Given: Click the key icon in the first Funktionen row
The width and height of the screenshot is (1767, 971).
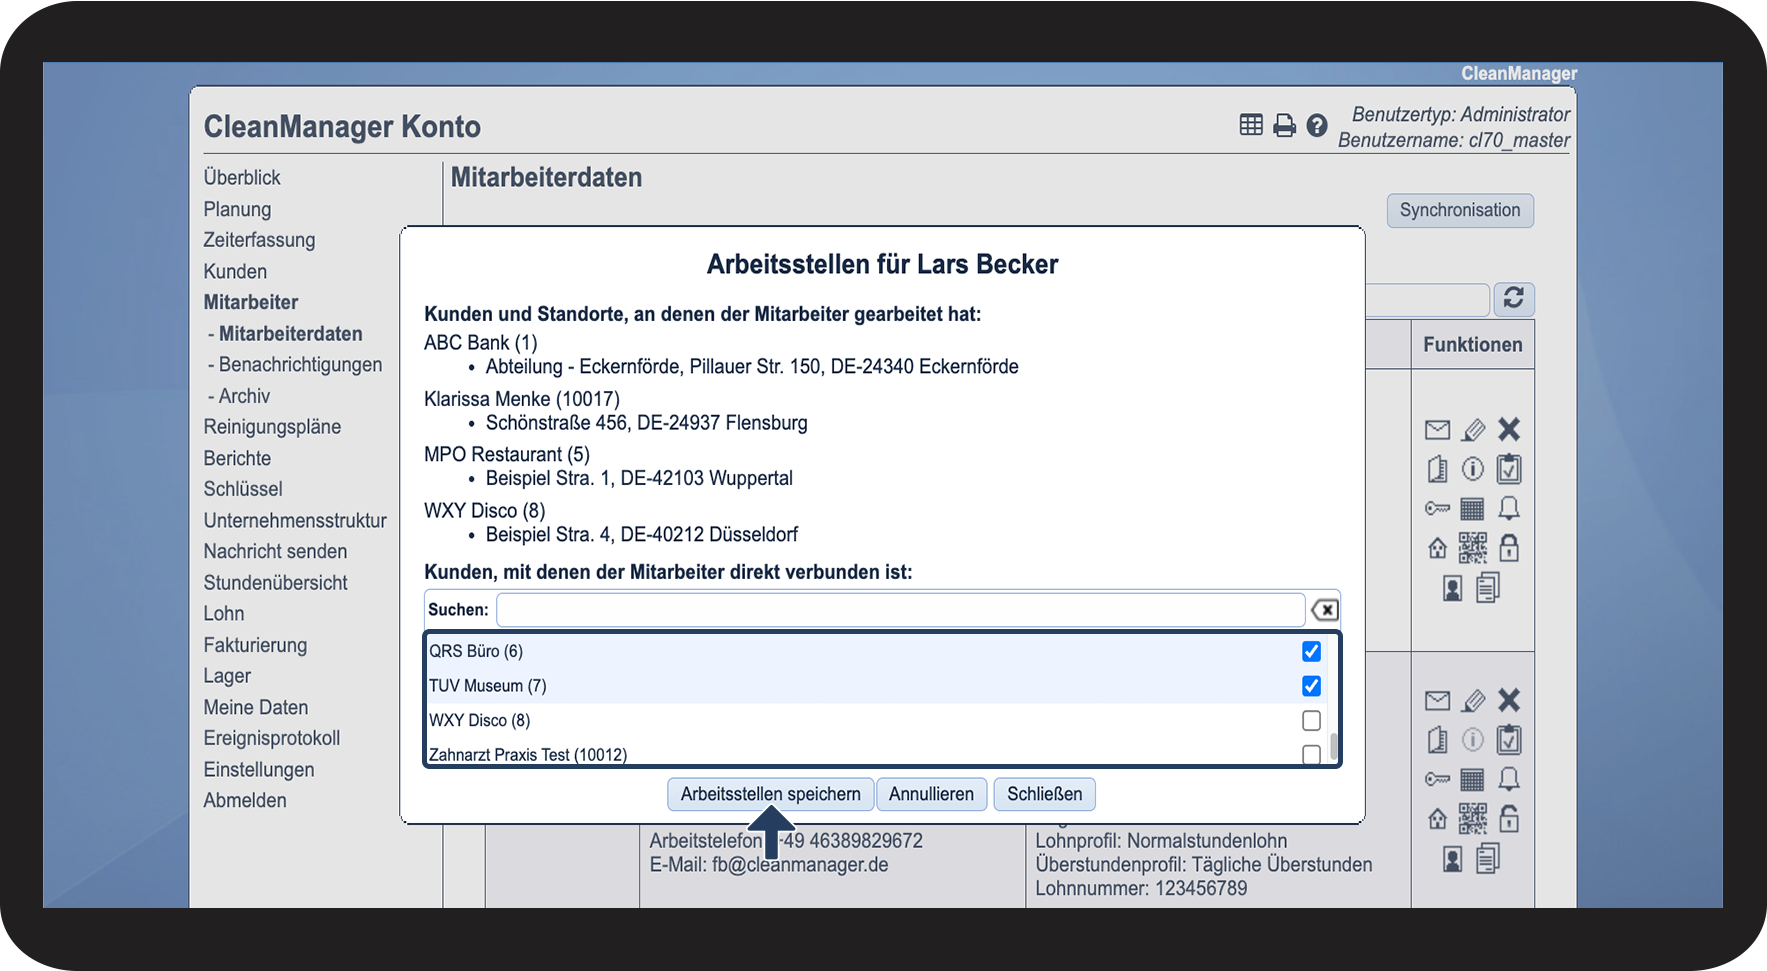Looking at the screenshot, I should coord(1437,509).
